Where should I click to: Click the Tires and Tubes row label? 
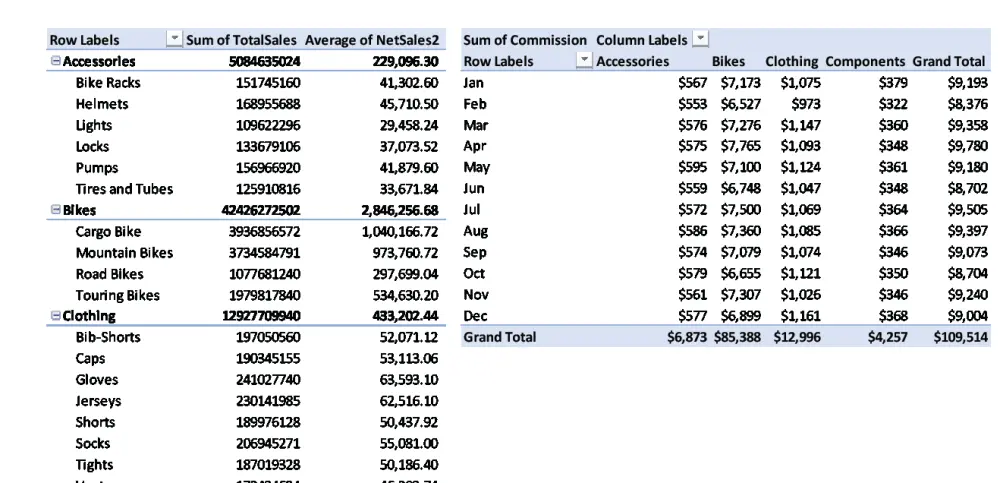pyautogui.click(x=124, y=189)
